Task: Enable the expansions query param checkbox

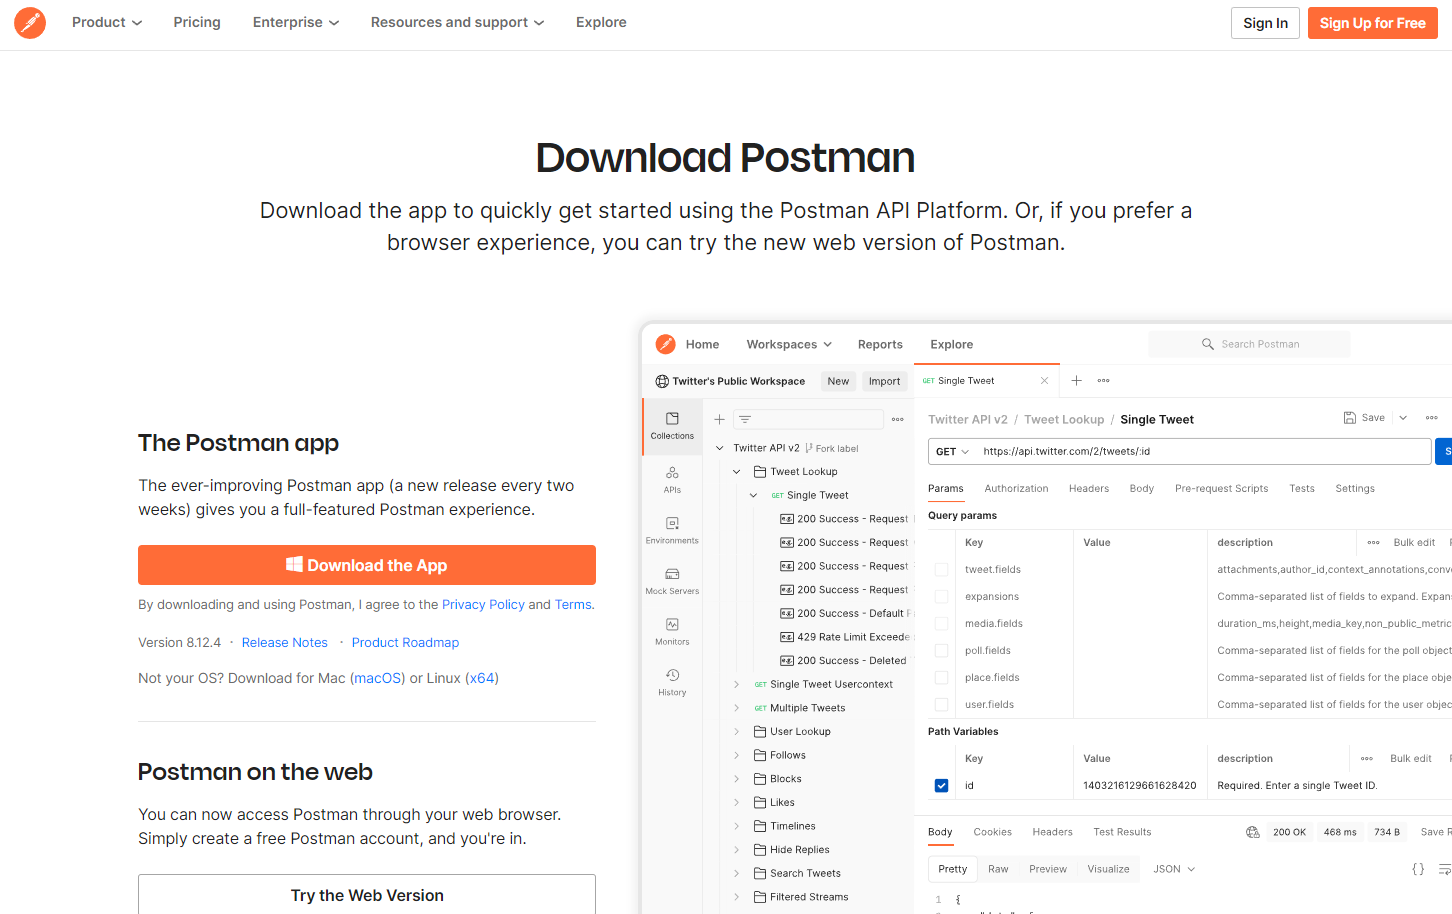Action: point(941,597)
